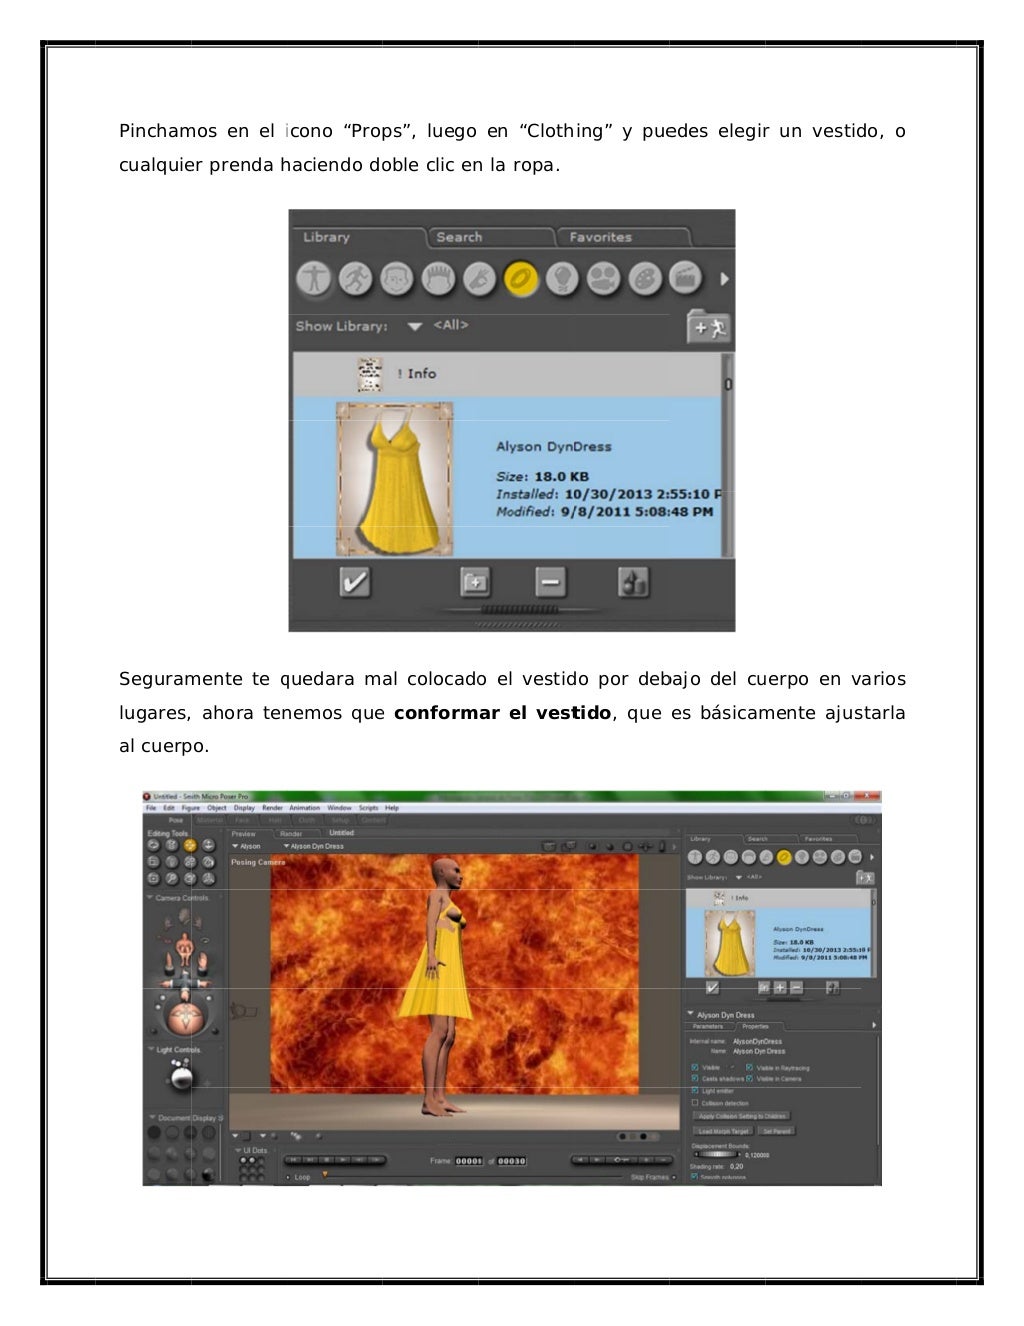Collapse Alyson Dyn Dress properties header
The image size is (1024, 1326).
pos(690,1013)
